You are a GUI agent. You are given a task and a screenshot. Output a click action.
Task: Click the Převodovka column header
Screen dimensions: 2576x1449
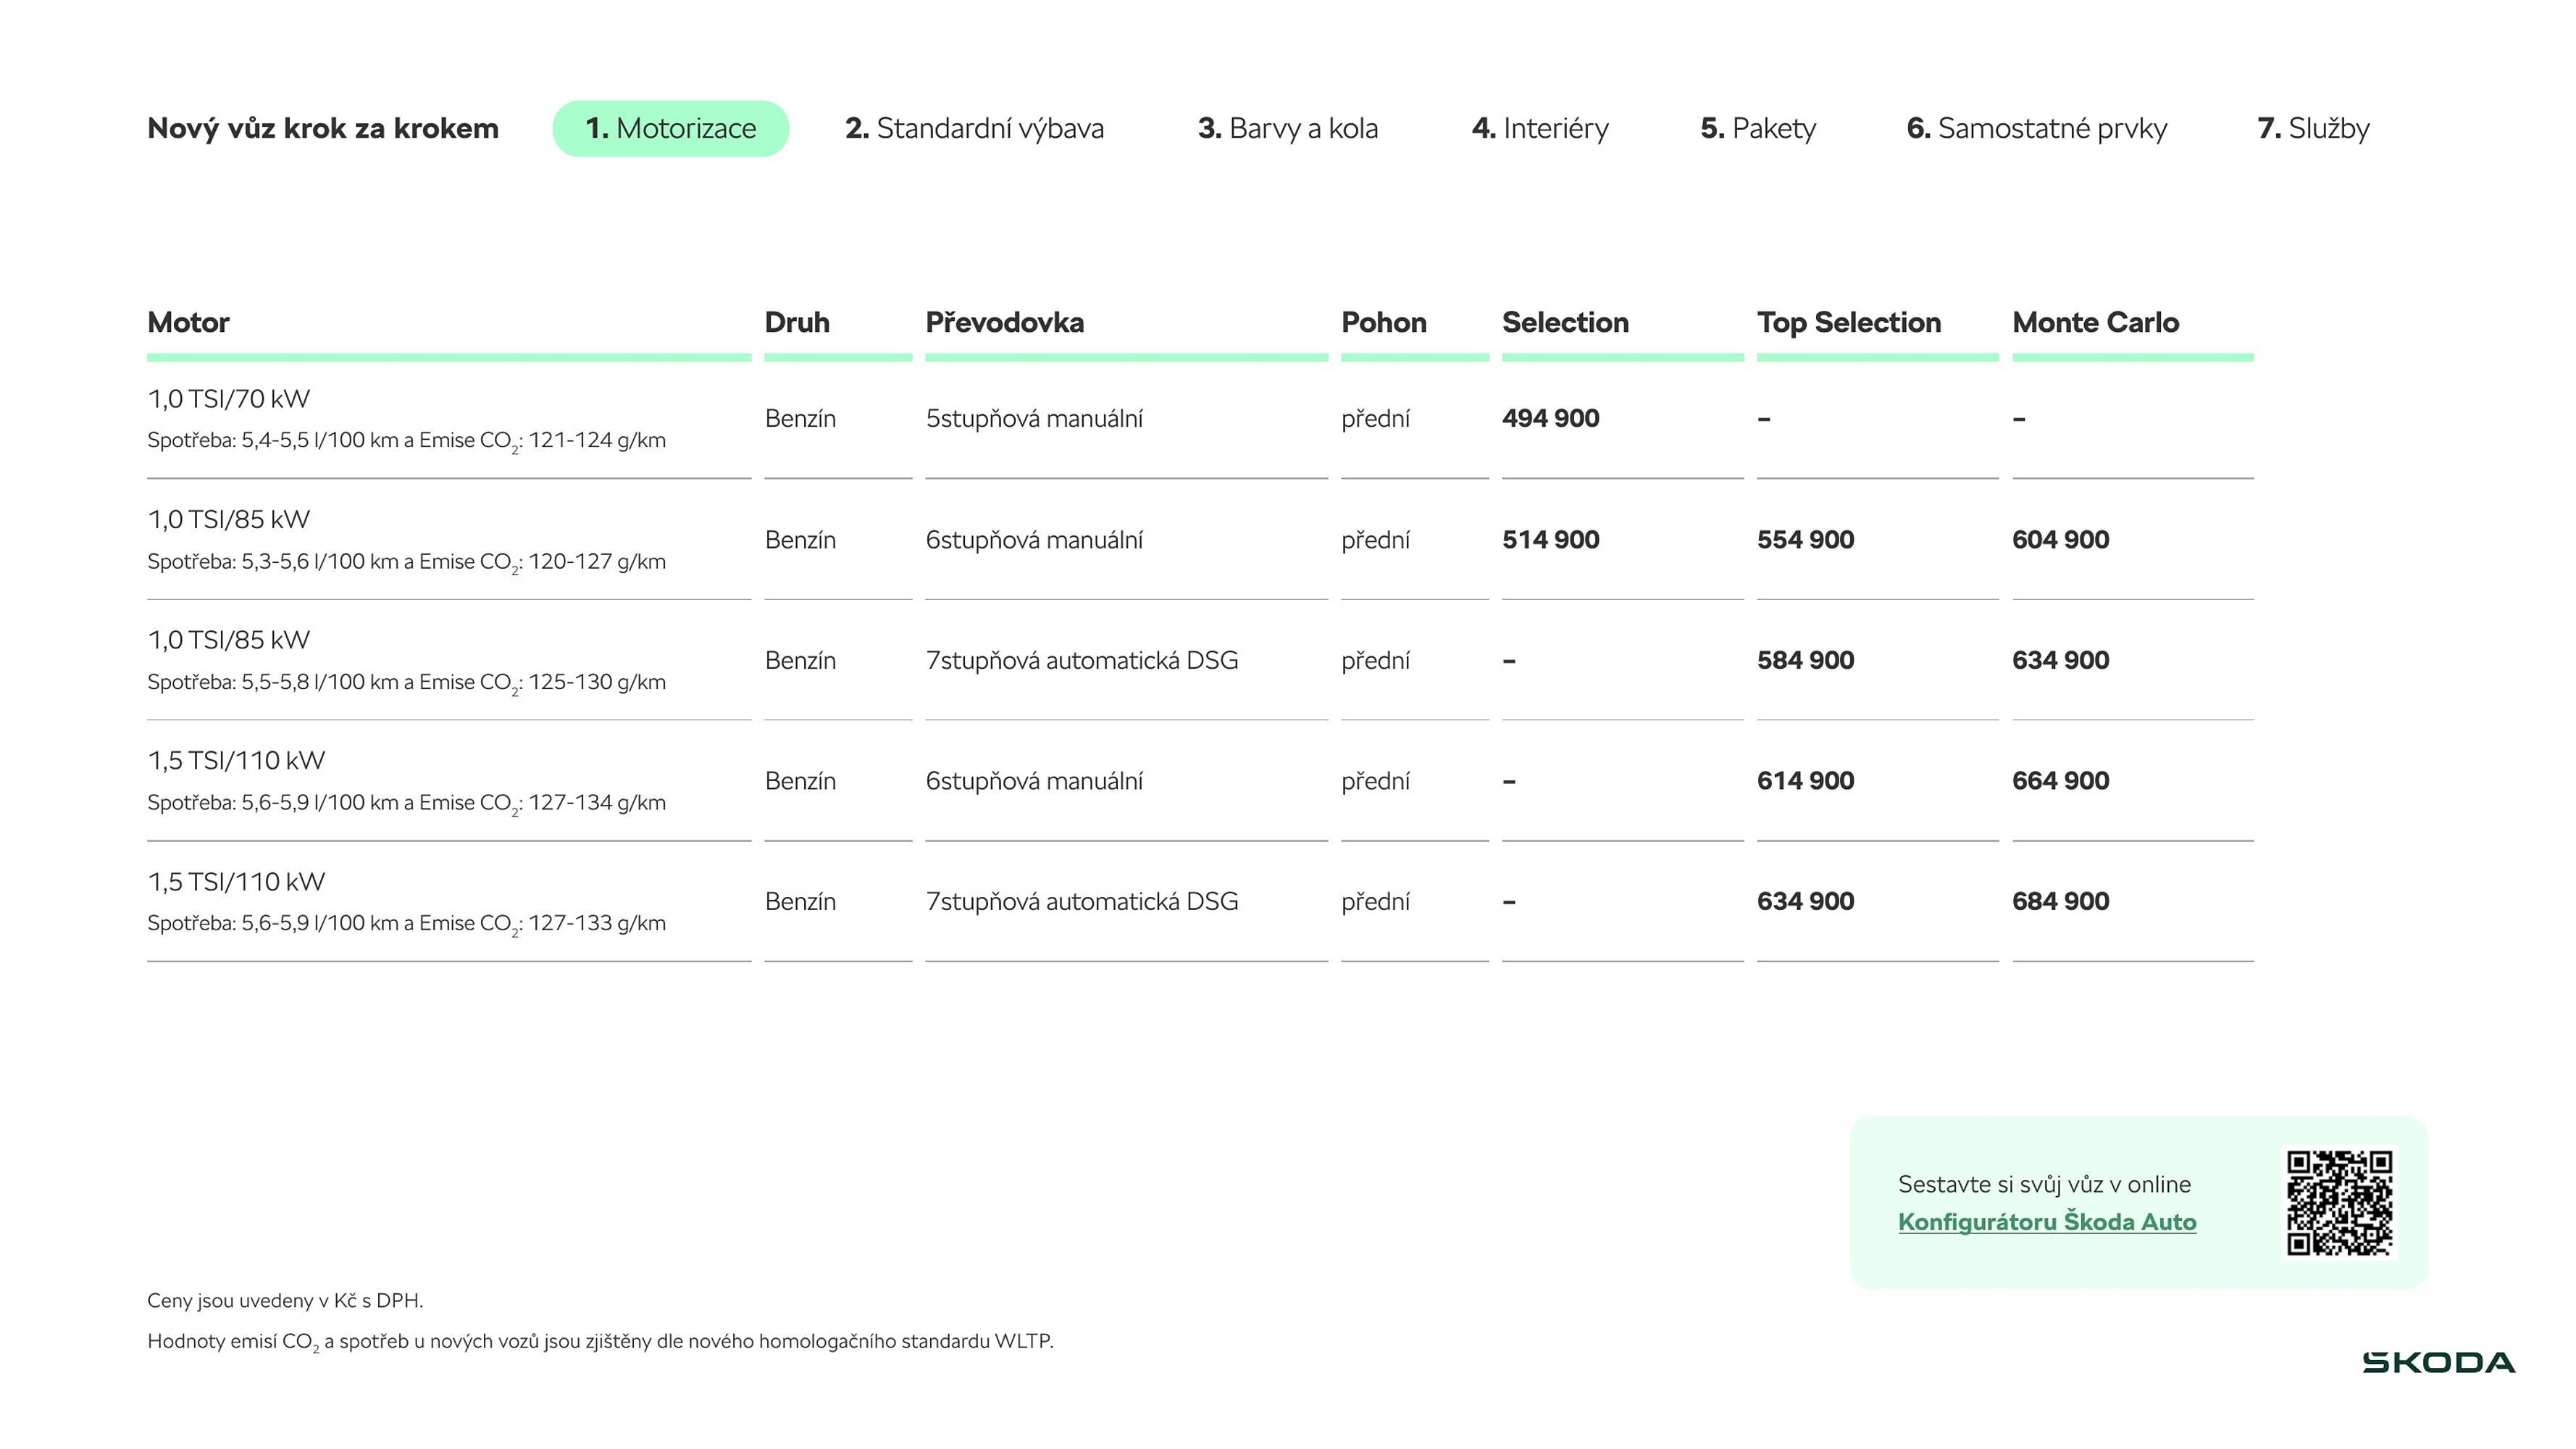pyautogui.click(x=1004, y=322)
